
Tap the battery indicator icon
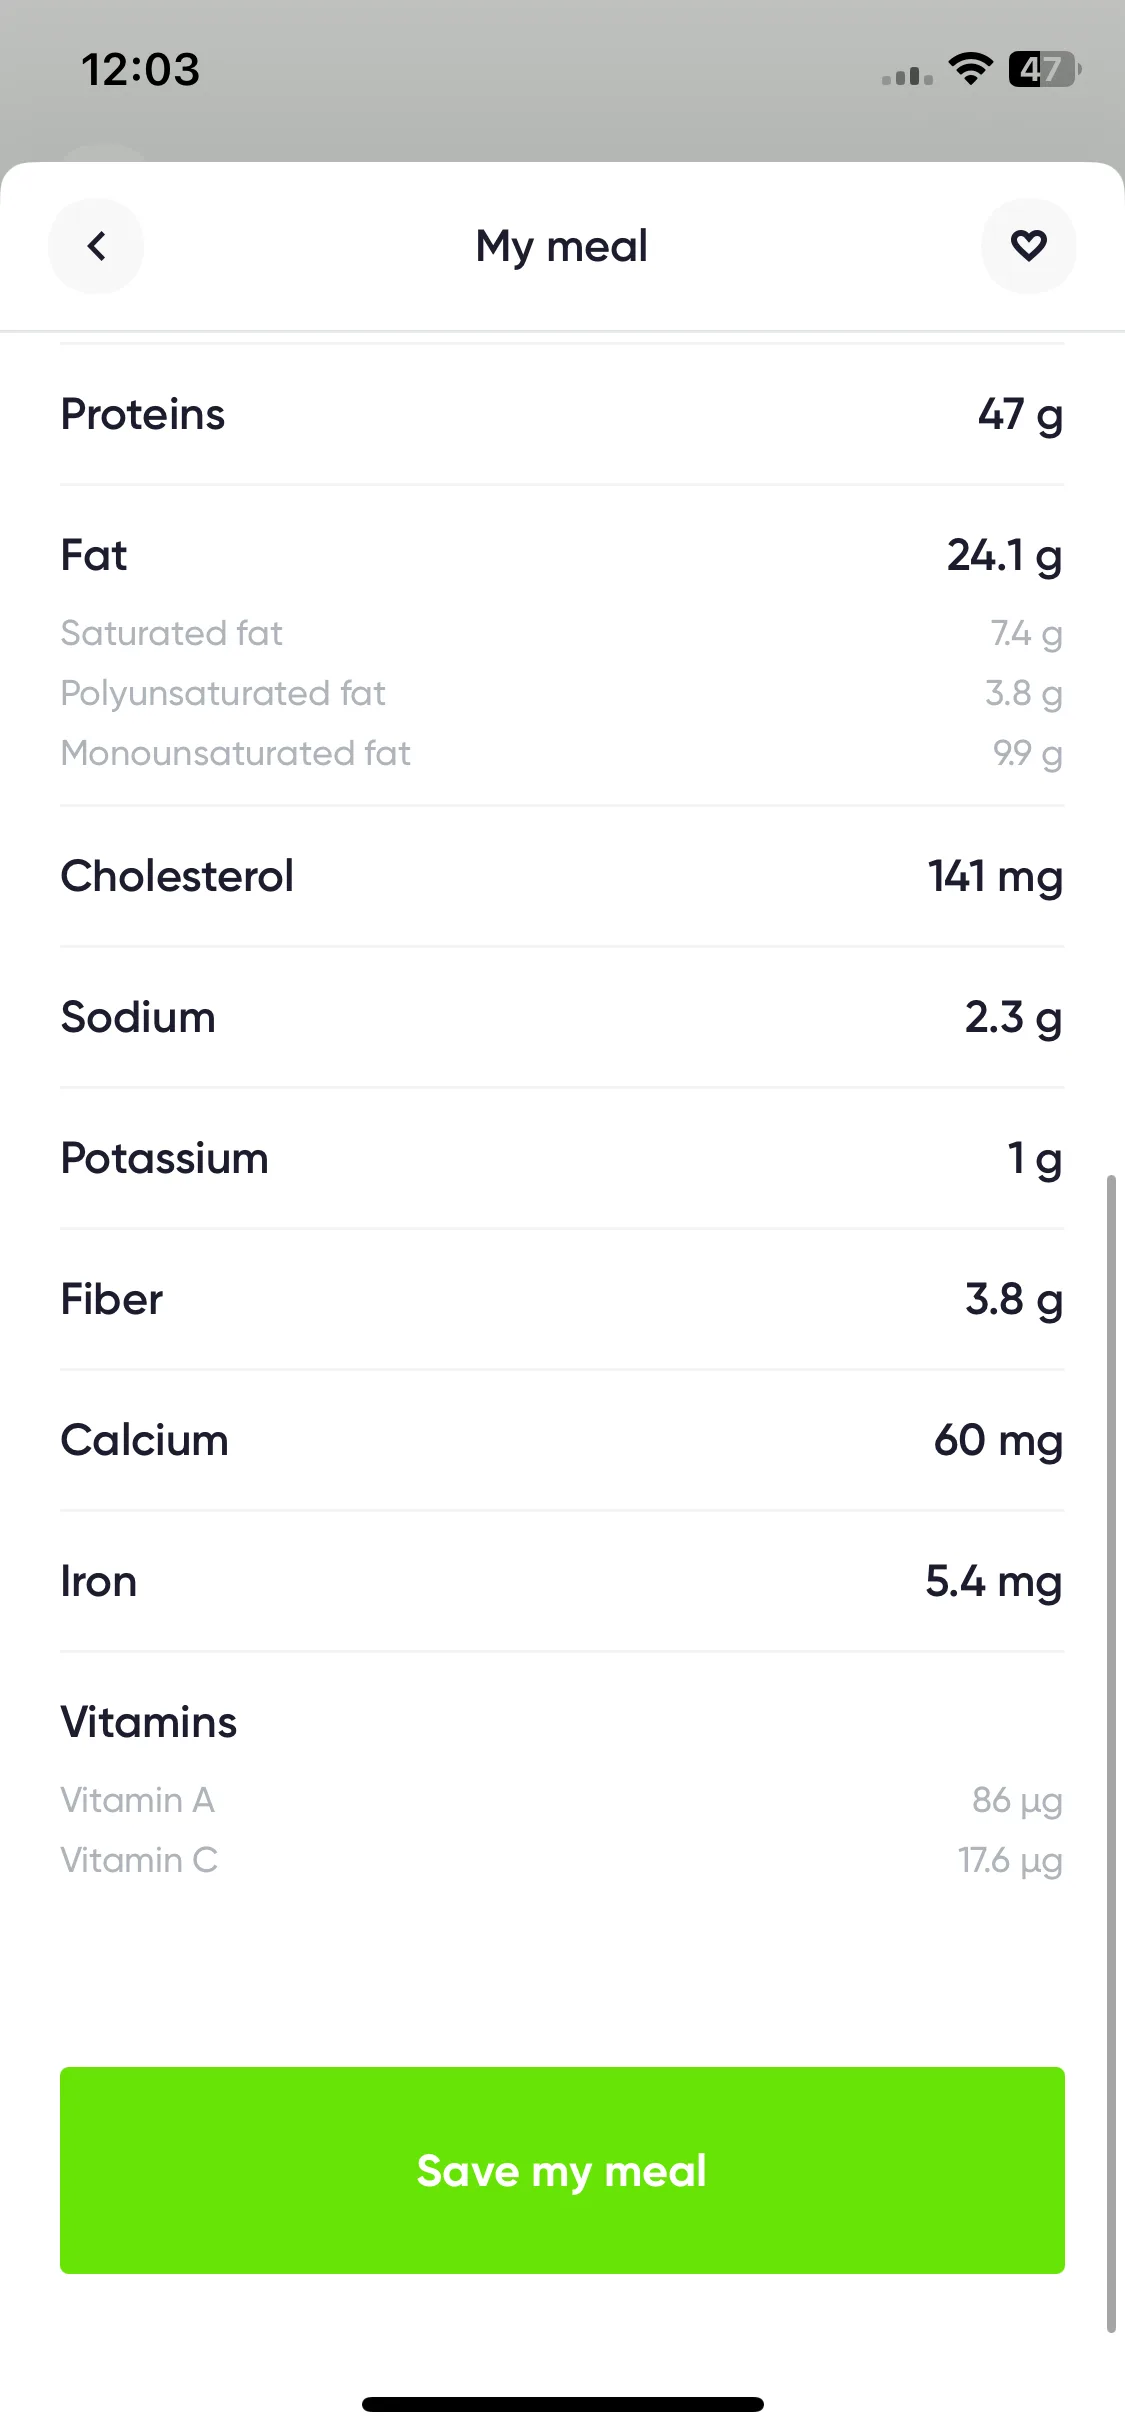(1045, 70)
